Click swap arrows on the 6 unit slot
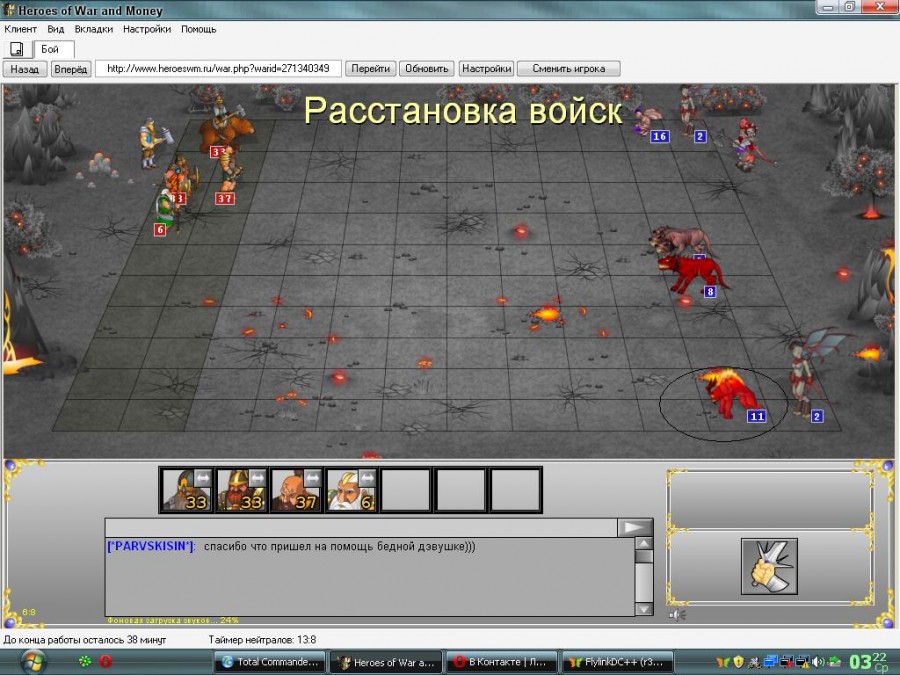The height and width of the screenshot is (675, 900). 367,478
